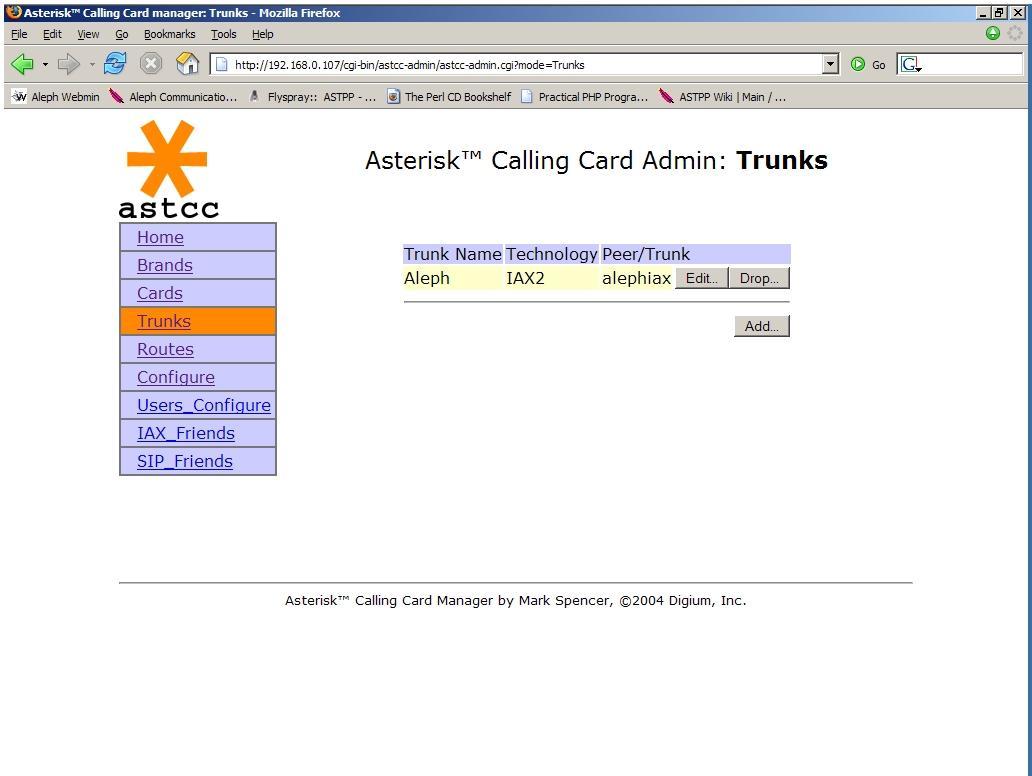Click Add to create new trunk
The height and width of the screenshot is (776, 1032).
(761, 326)
